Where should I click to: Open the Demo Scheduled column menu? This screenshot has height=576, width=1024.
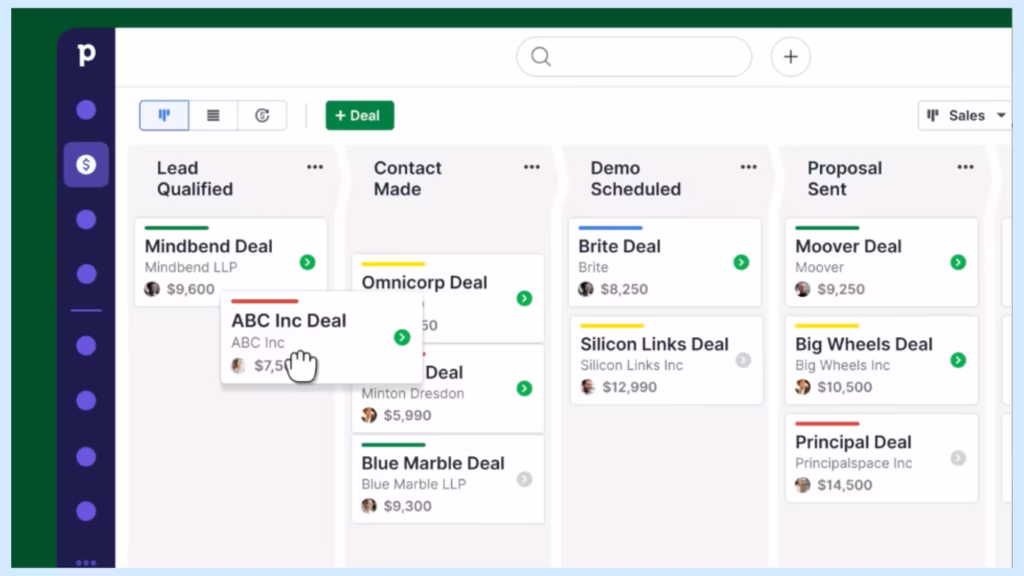748,166
